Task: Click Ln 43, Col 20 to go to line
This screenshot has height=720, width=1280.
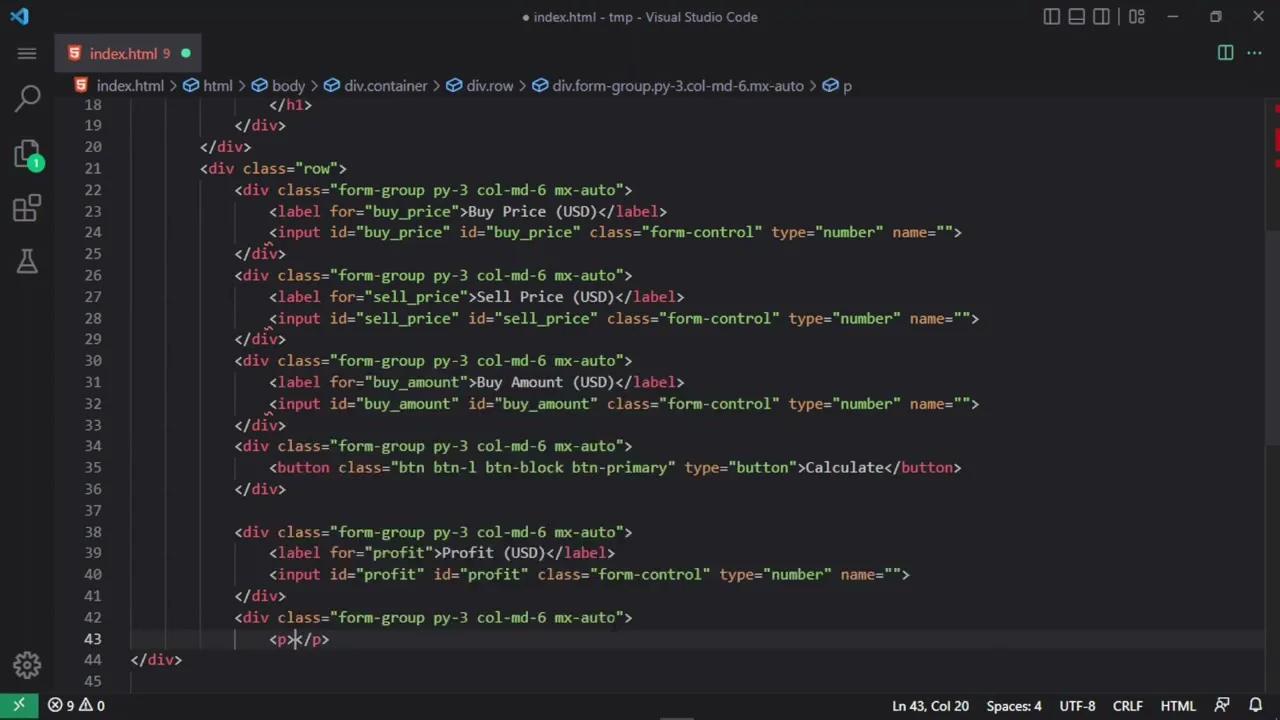Action: pos(930,705)
